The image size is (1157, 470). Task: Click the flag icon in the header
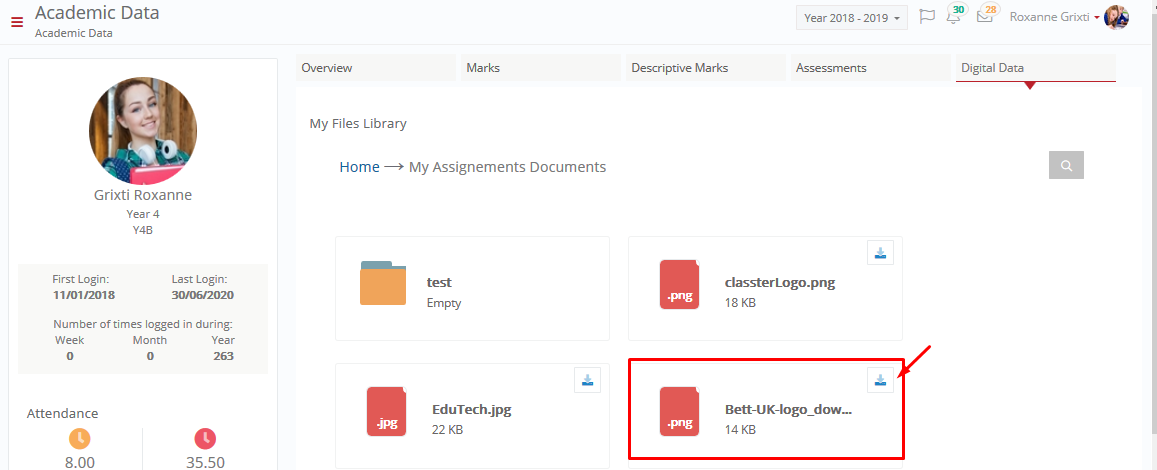click(927, 16)
